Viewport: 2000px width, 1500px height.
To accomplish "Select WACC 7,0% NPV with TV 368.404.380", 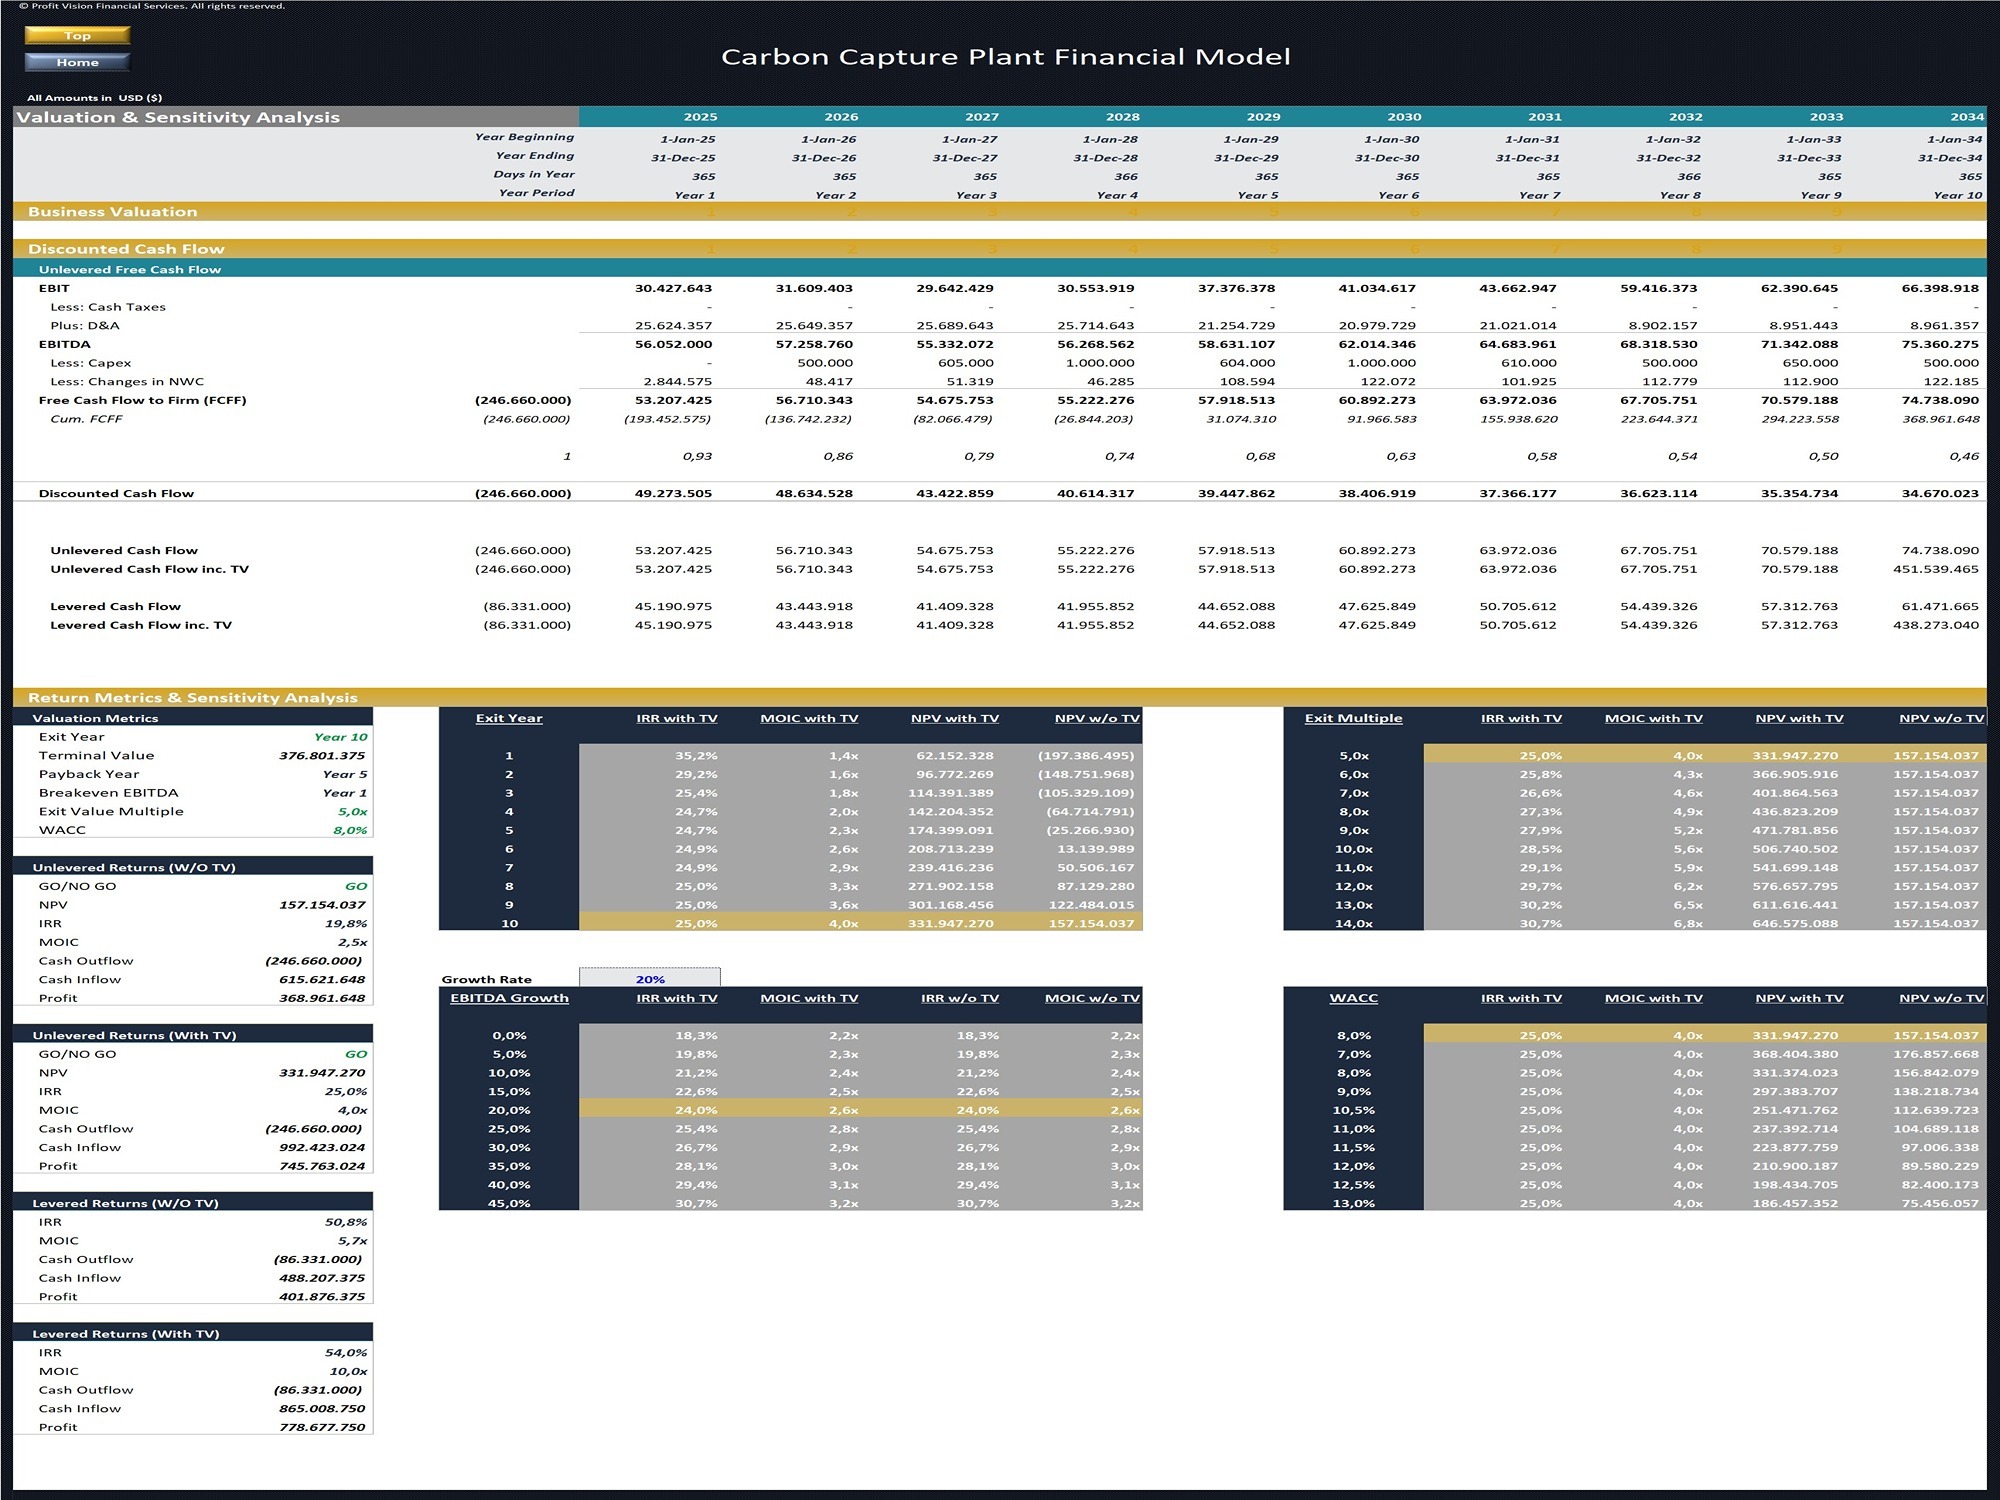I will pyautogui.click(x=1795, y=1054).
